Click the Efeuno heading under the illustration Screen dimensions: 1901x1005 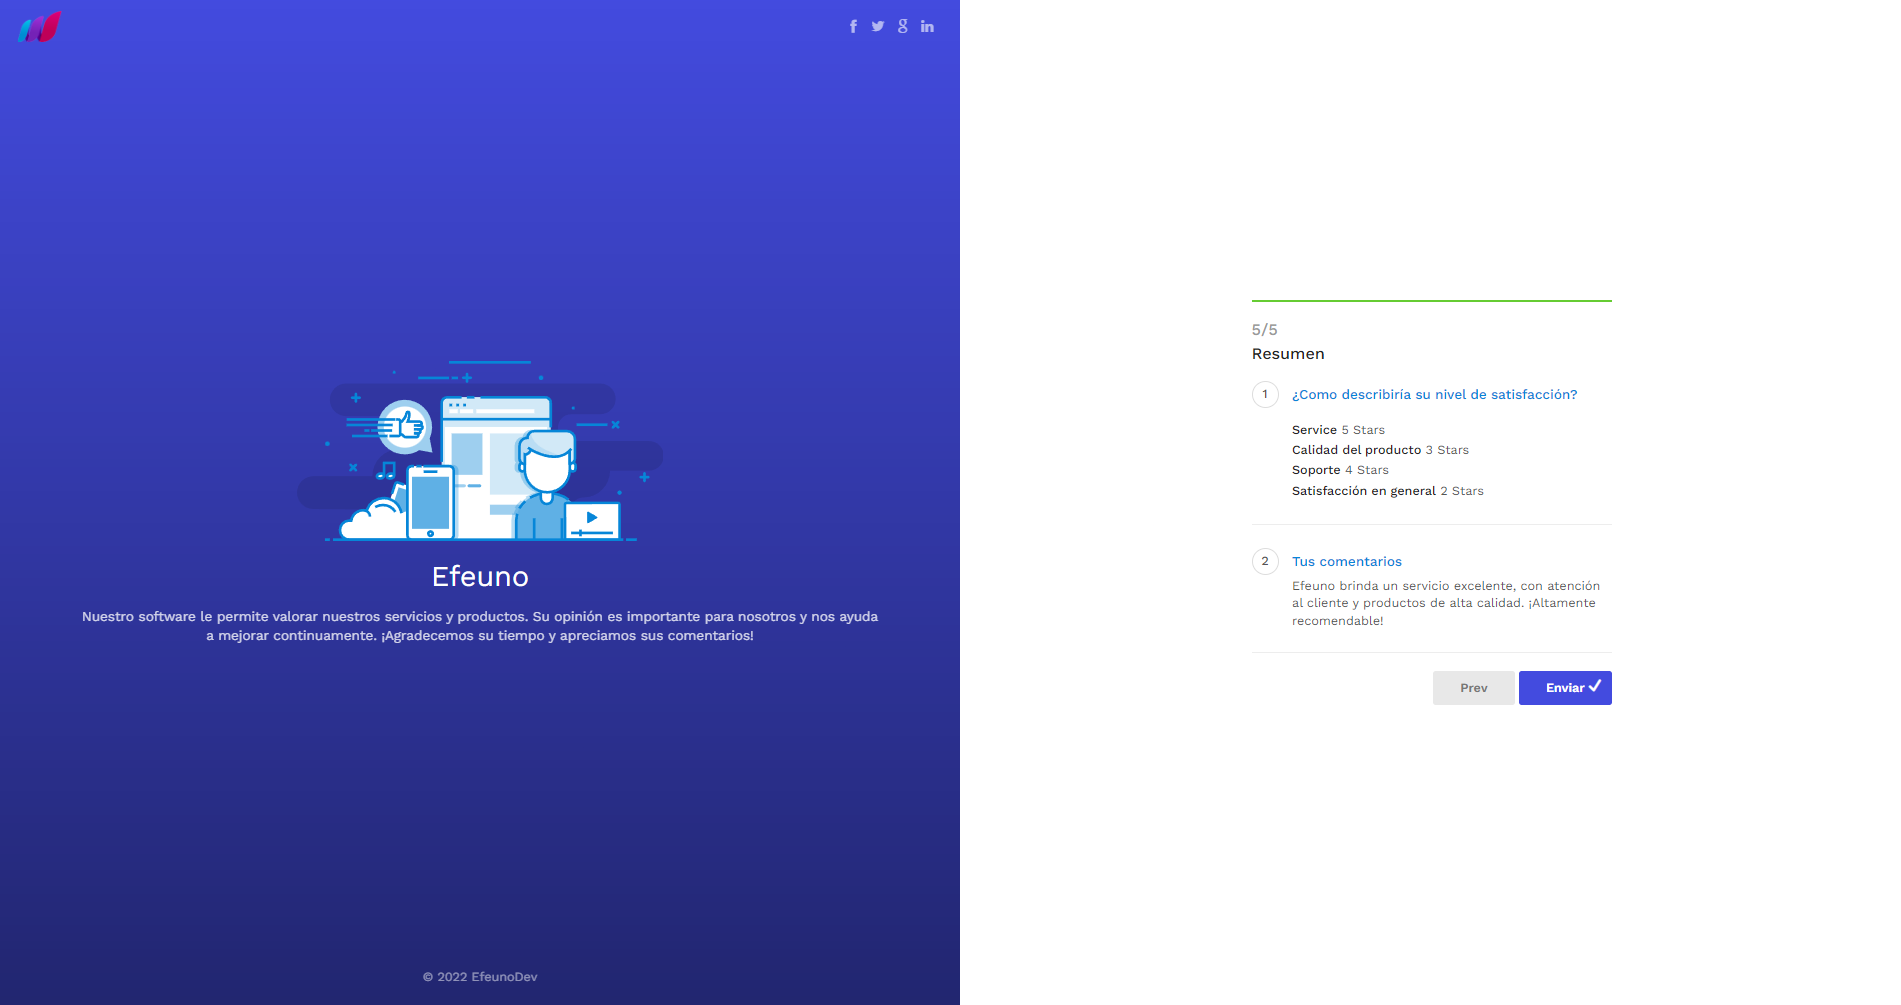coord(480,577)
